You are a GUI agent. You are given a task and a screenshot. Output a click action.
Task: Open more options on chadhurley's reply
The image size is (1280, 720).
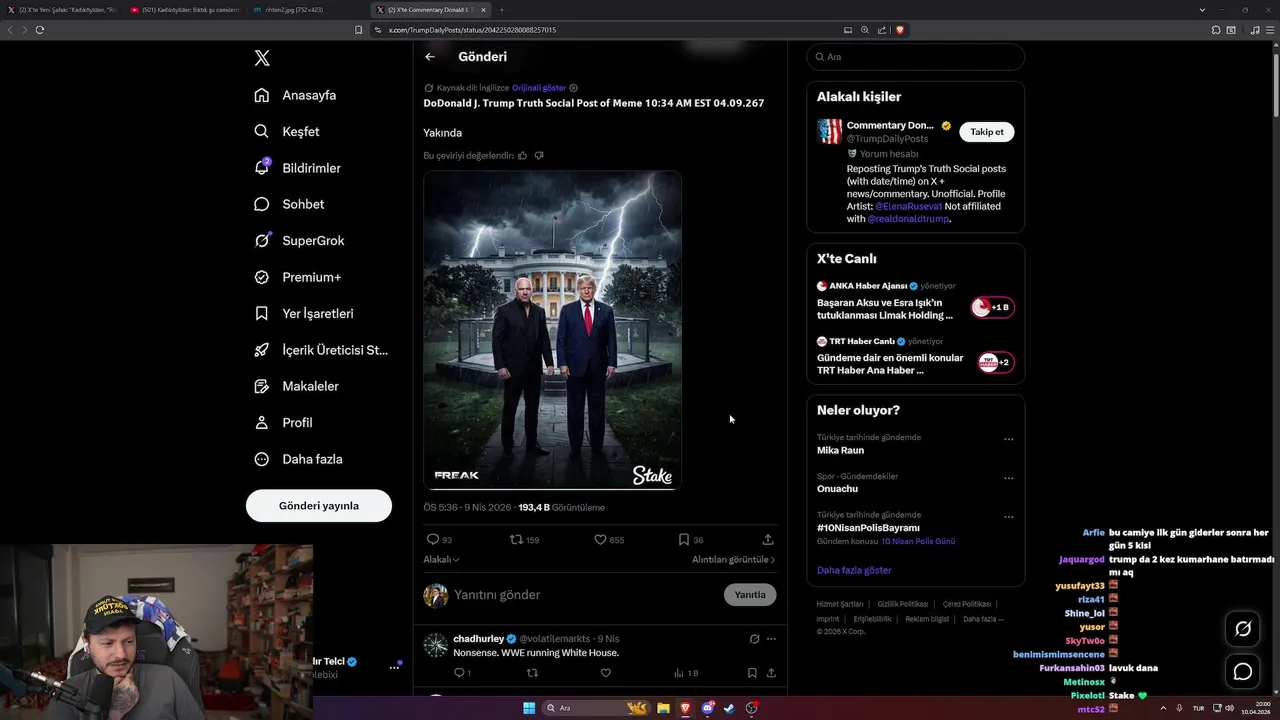point(771,639)
